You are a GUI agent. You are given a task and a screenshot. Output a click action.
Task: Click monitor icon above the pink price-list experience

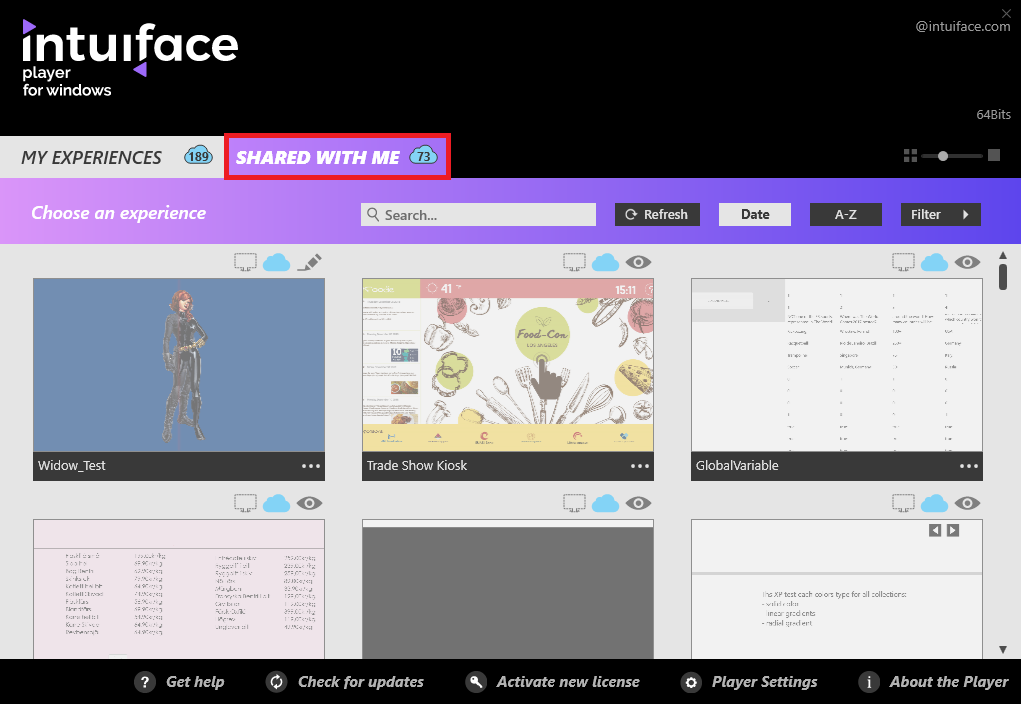(x=245, y=503)
